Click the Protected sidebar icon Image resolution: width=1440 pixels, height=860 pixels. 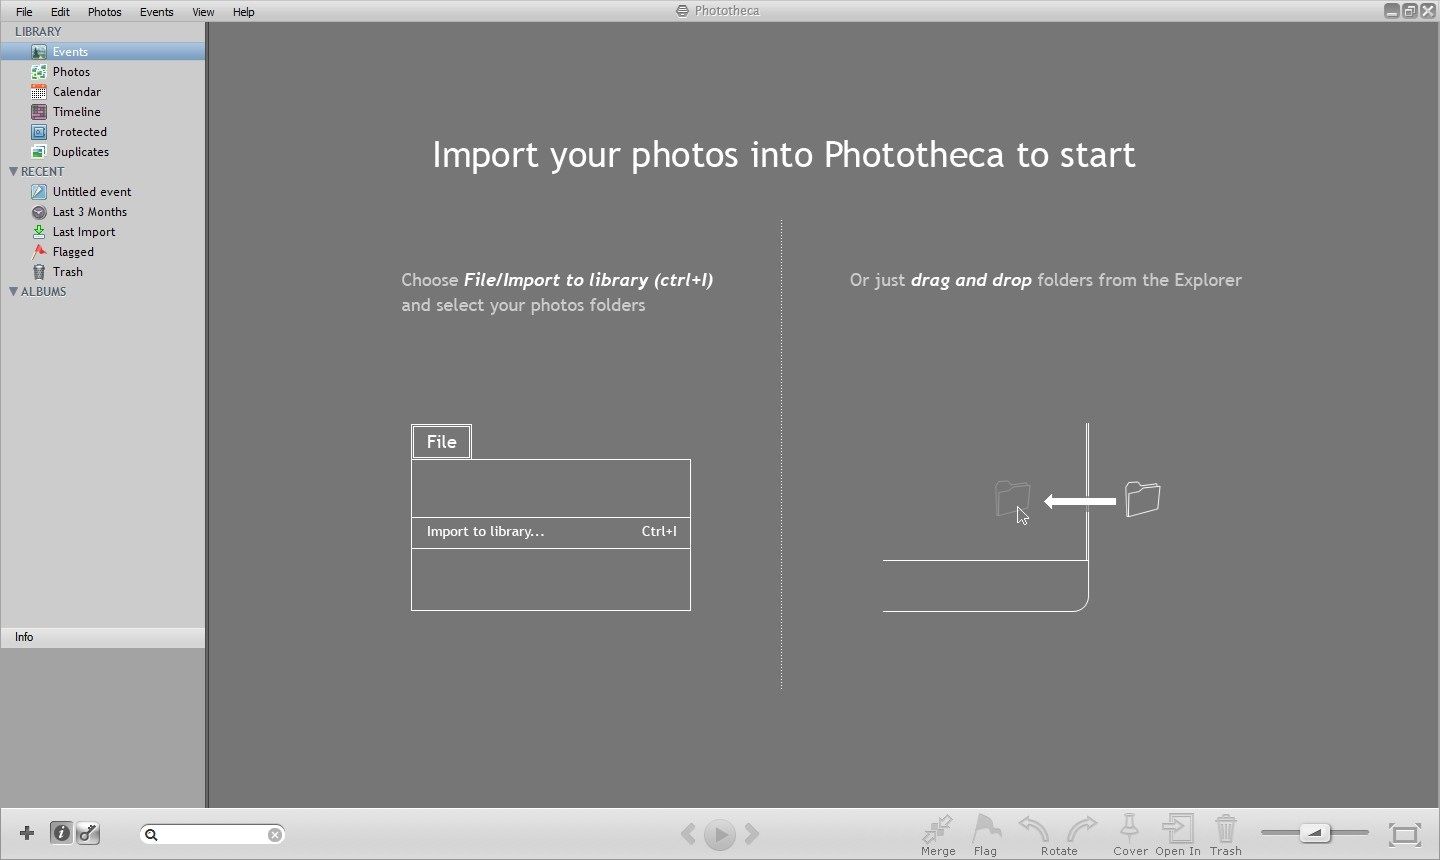(x=39, y=132)
